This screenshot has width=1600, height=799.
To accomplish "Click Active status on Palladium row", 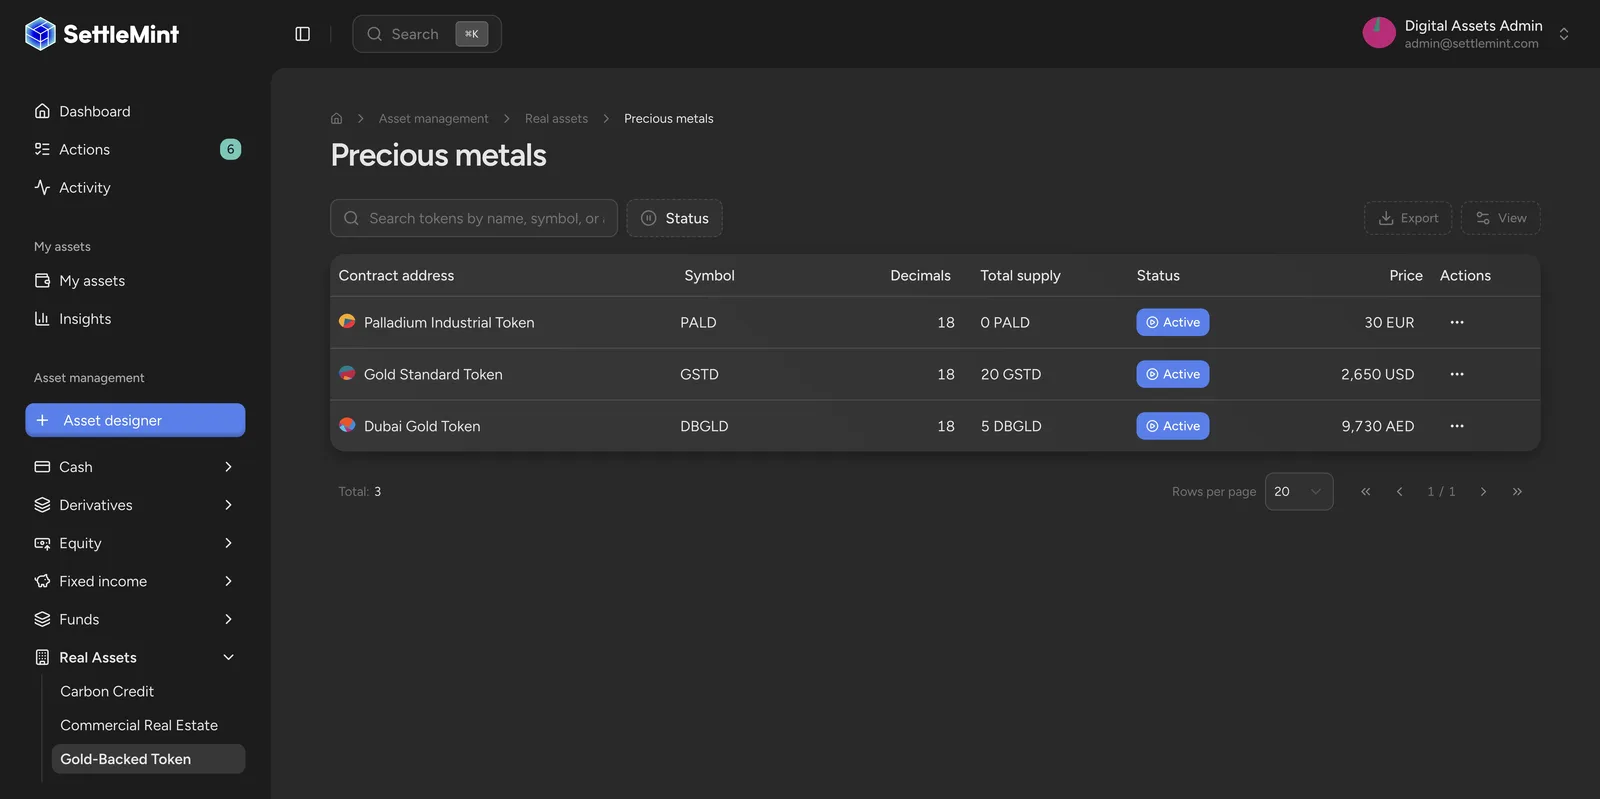I will [1173, 322].
